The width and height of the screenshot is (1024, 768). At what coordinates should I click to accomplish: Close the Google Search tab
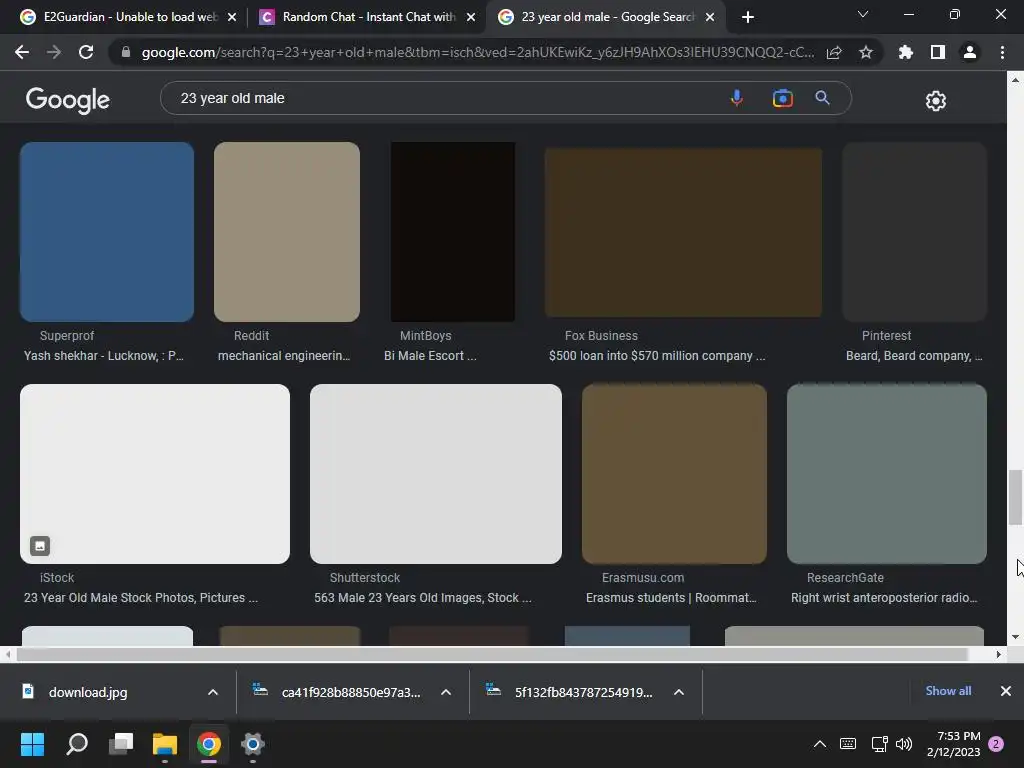(710, 17)
